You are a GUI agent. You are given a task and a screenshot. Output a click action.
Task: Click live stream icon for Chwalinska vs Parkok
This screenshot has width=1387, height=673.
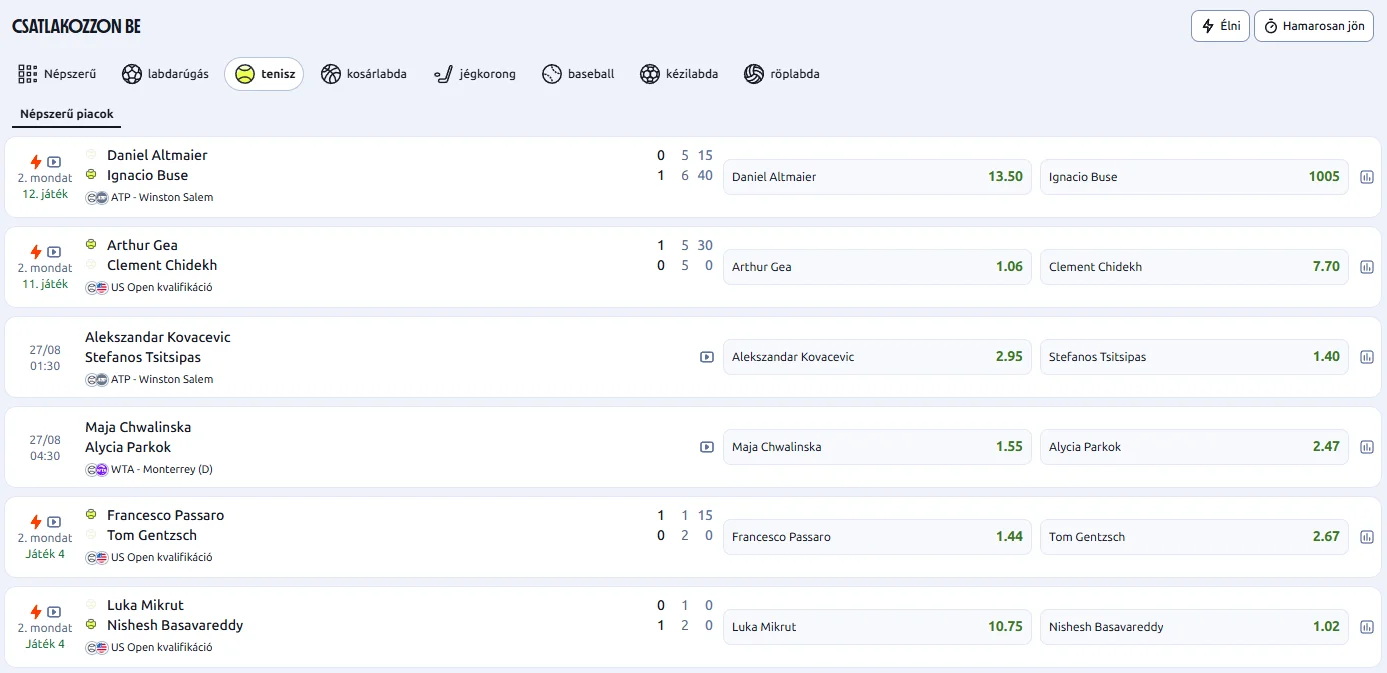tap(707, 447)
